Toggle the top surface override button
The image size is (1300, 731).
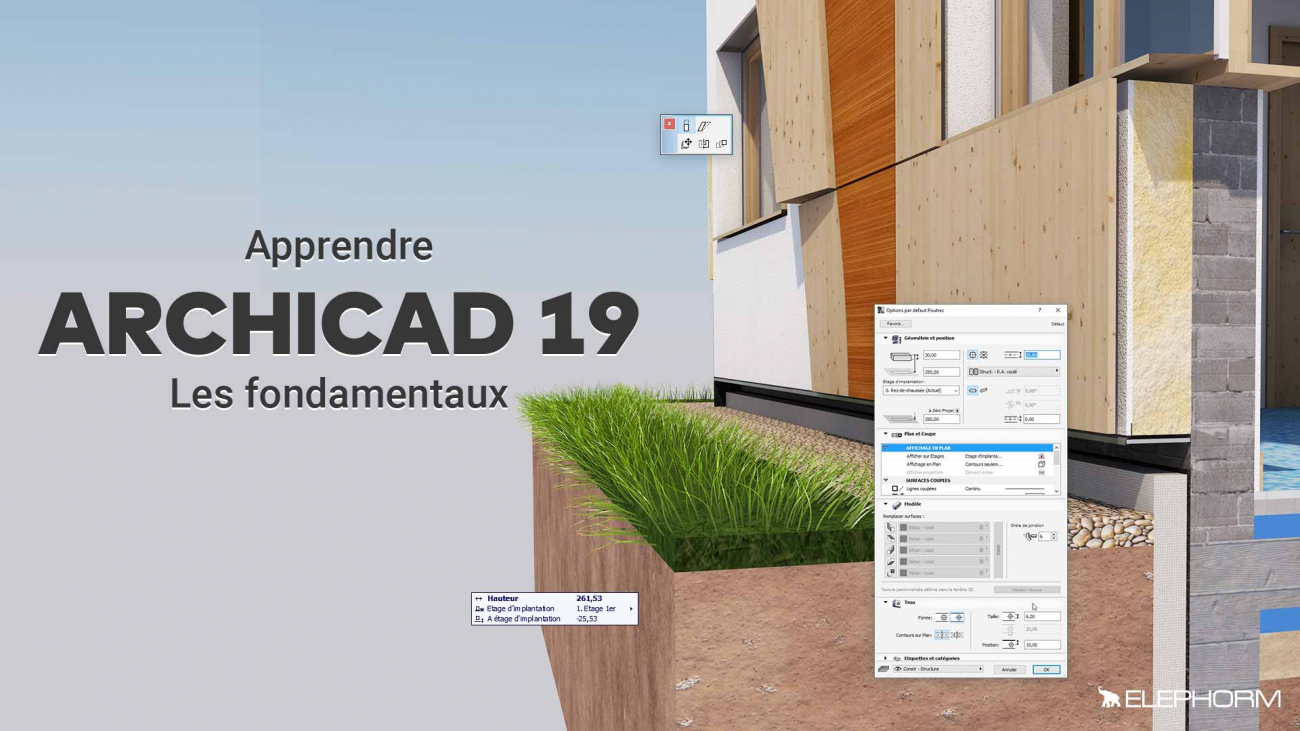[891, 527]
